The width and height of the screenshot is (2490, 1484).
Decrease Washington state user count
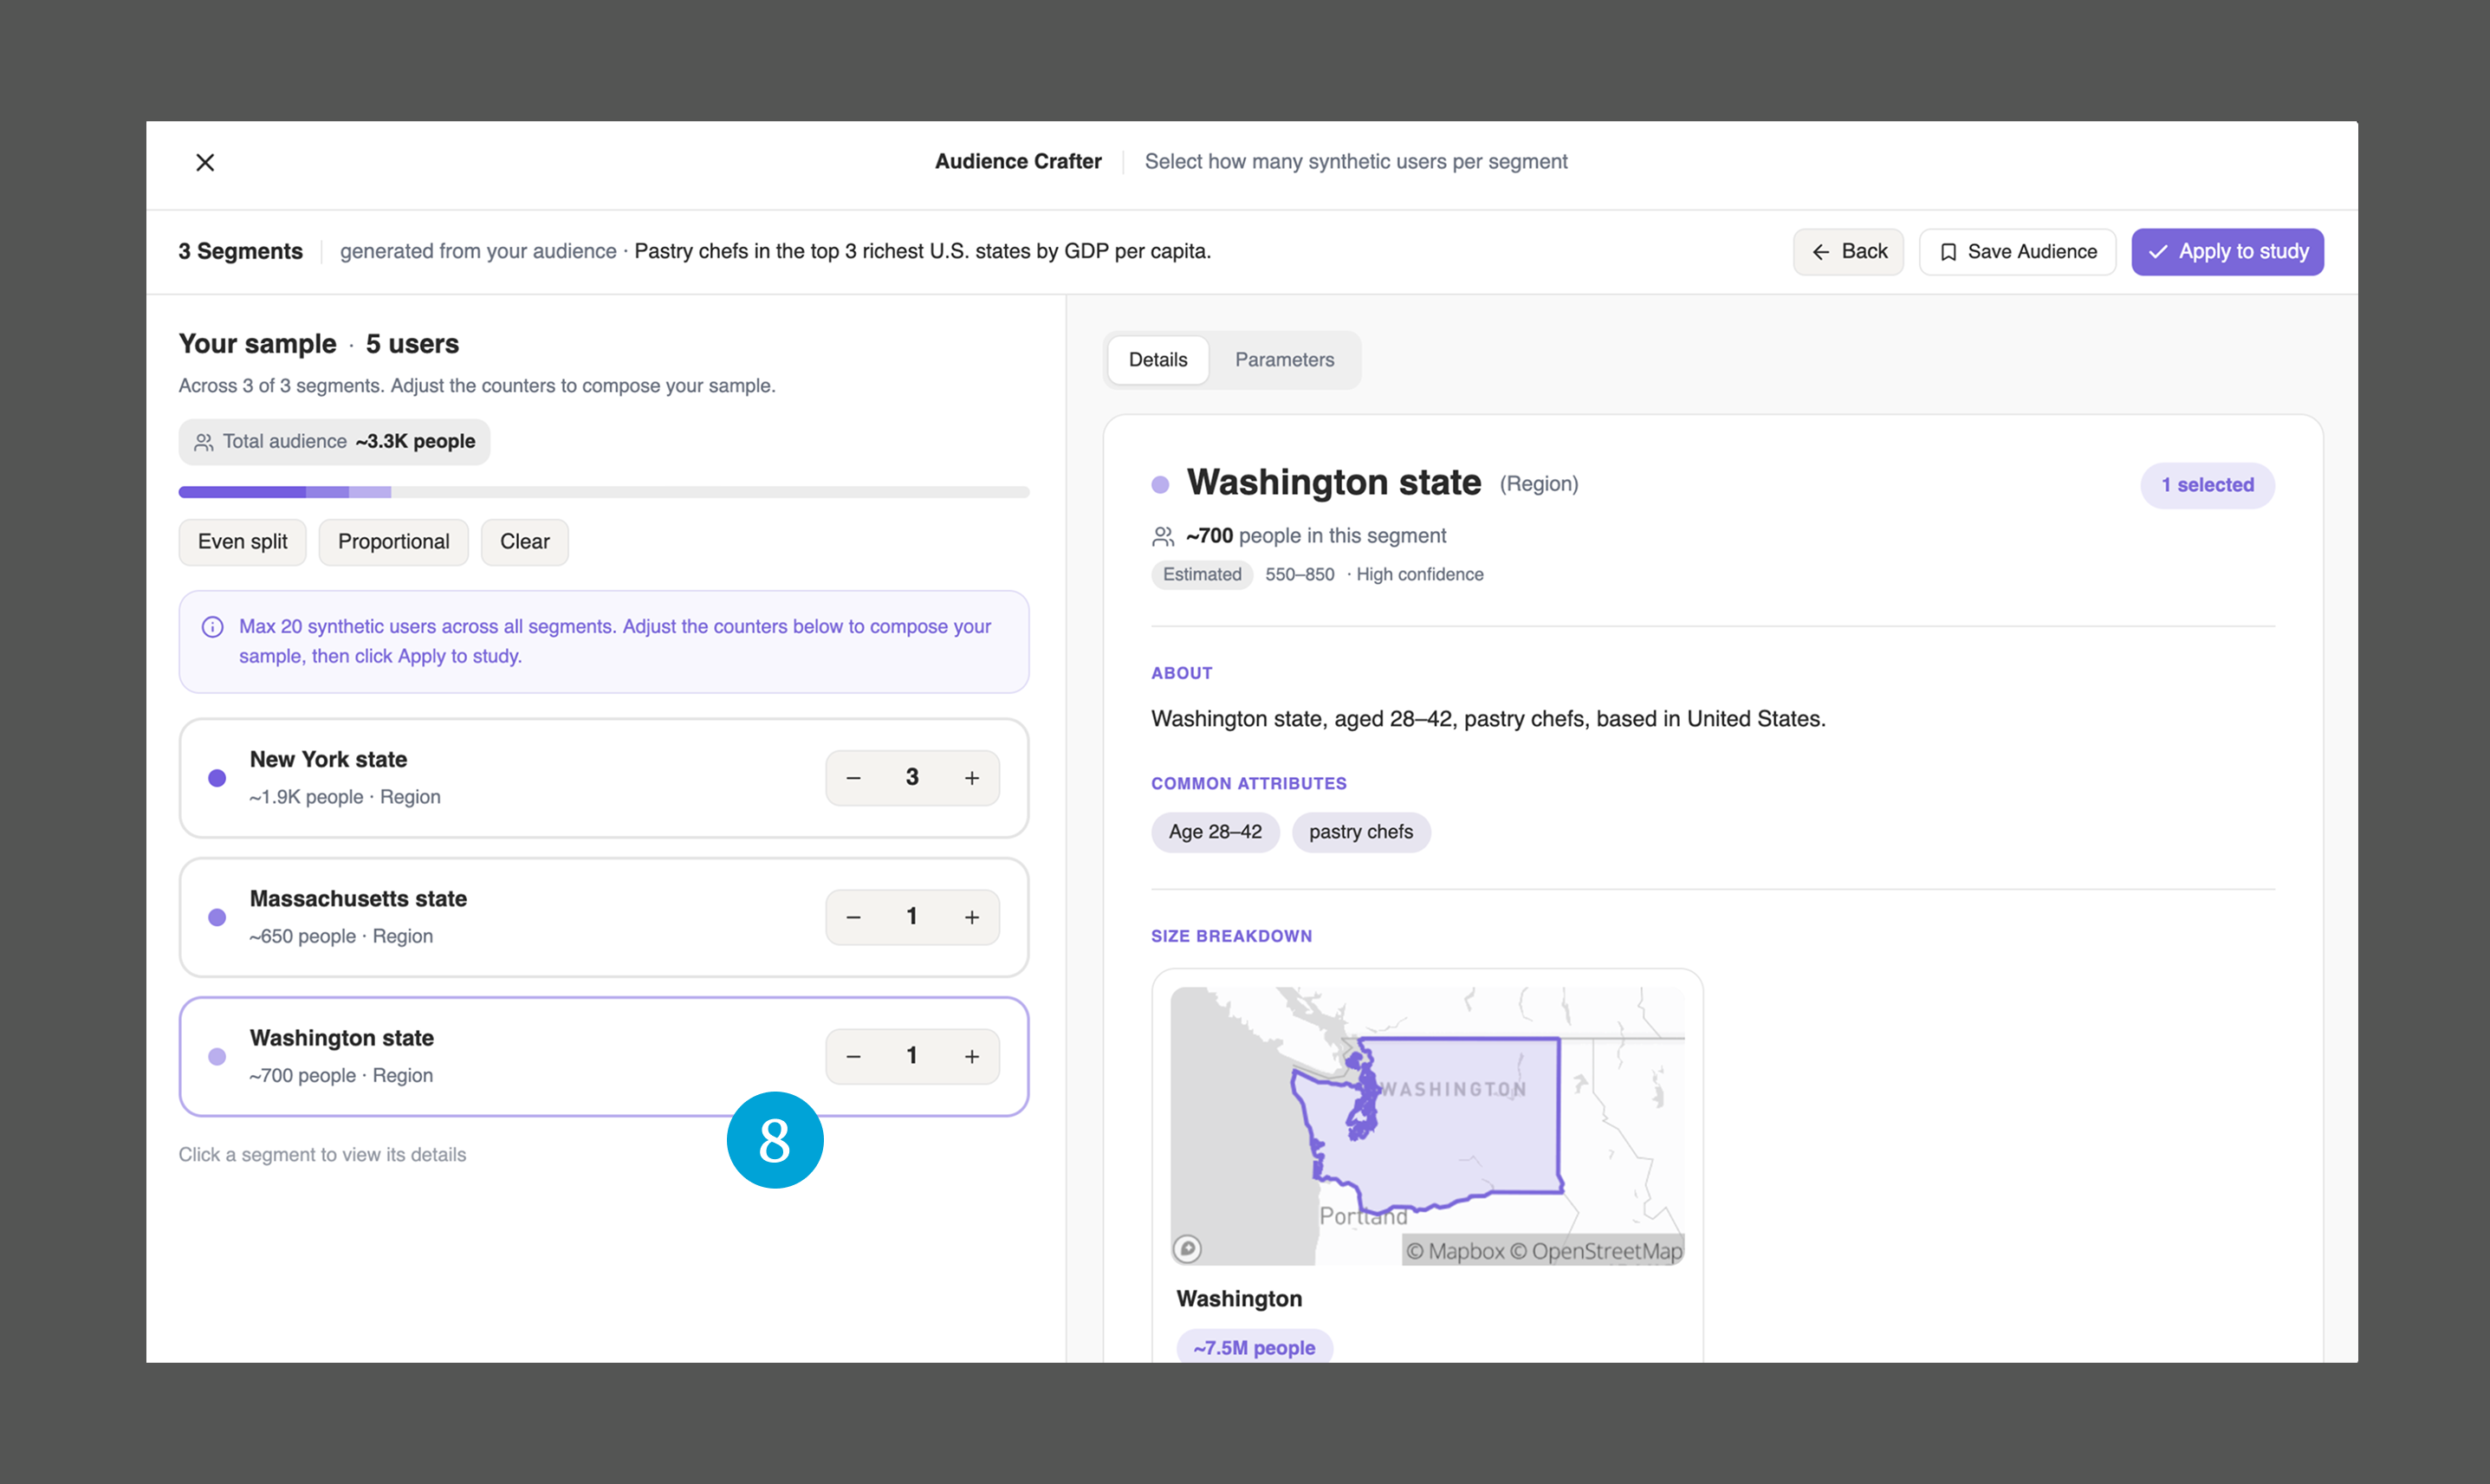pos(853,1056)
